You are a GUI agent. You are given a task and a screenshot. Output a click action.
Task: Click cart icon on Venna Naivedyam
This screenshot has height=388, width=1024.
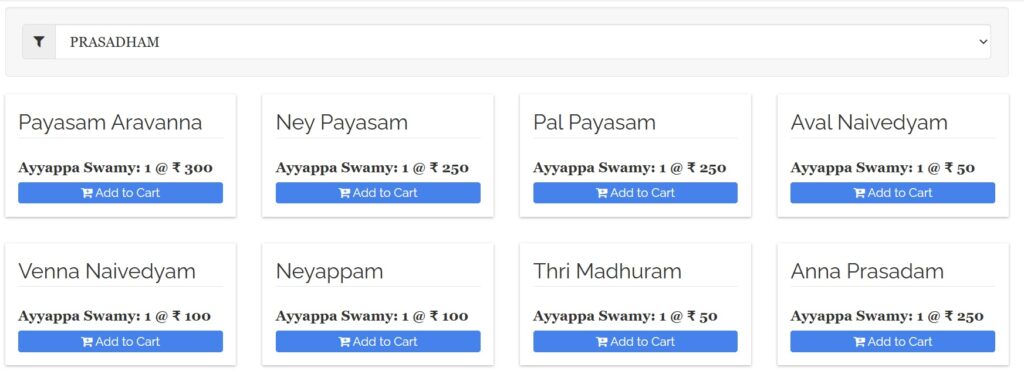coord(87,342)
